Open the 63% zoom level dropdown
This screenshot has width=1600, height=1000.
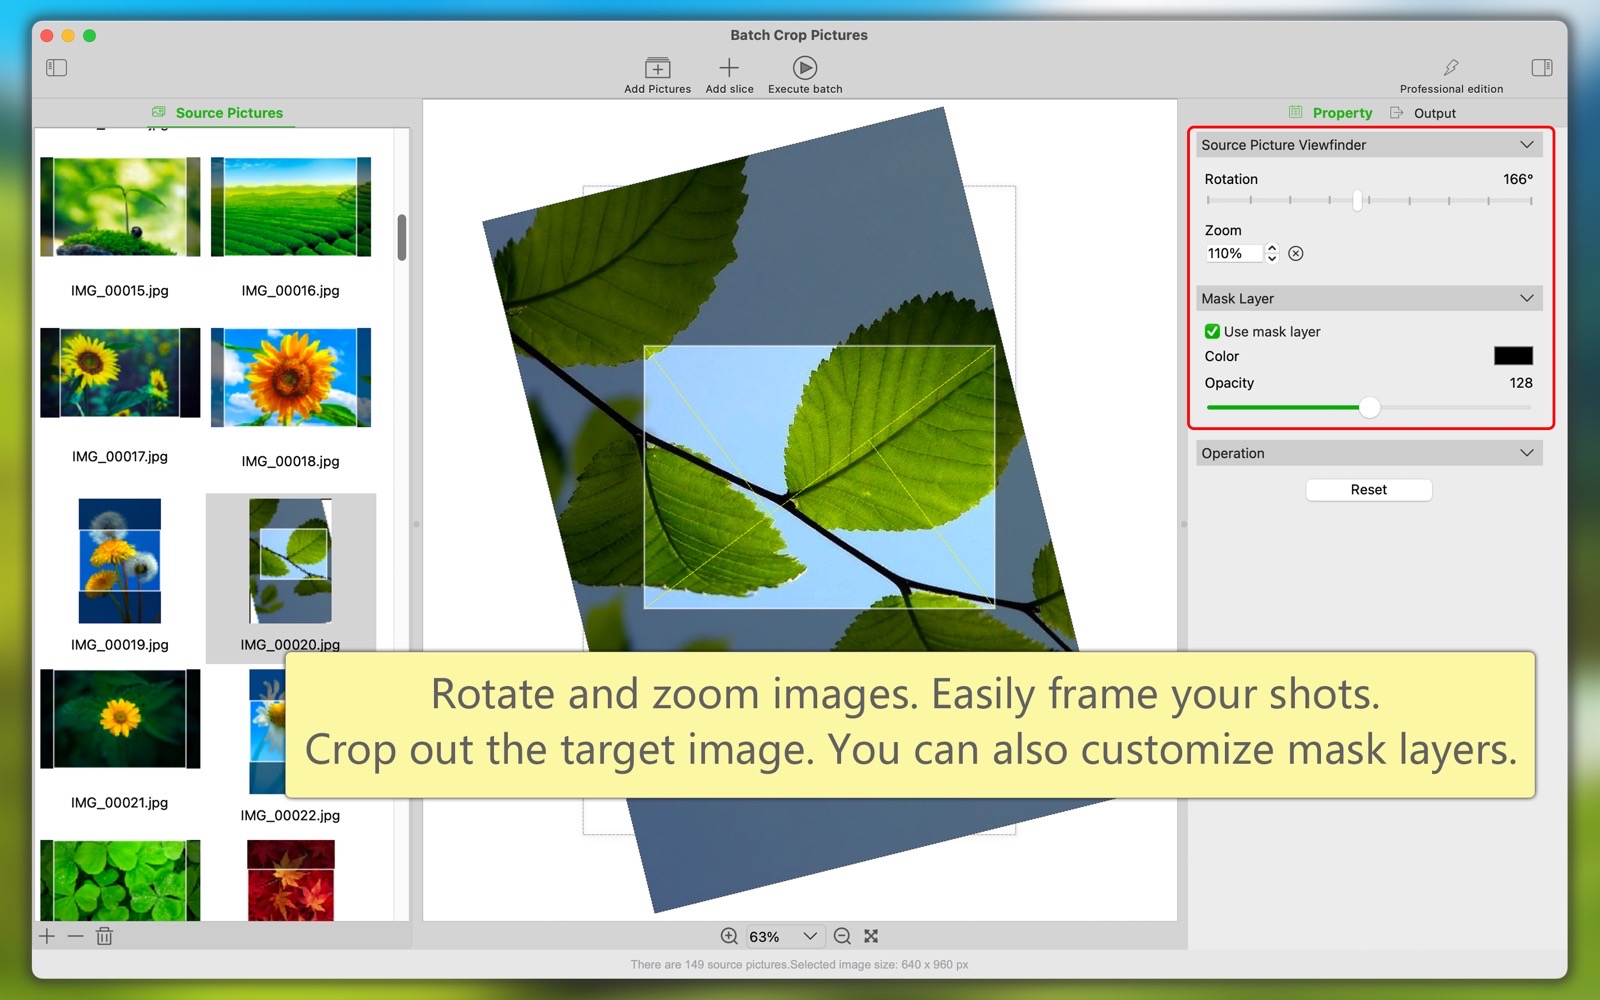(x=809, y=936)
